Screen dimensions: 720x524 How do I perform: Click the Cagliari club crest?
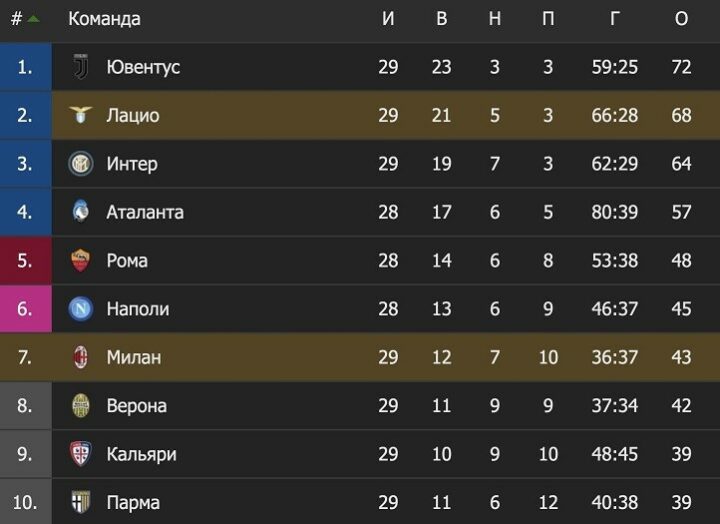coord(81,454)
